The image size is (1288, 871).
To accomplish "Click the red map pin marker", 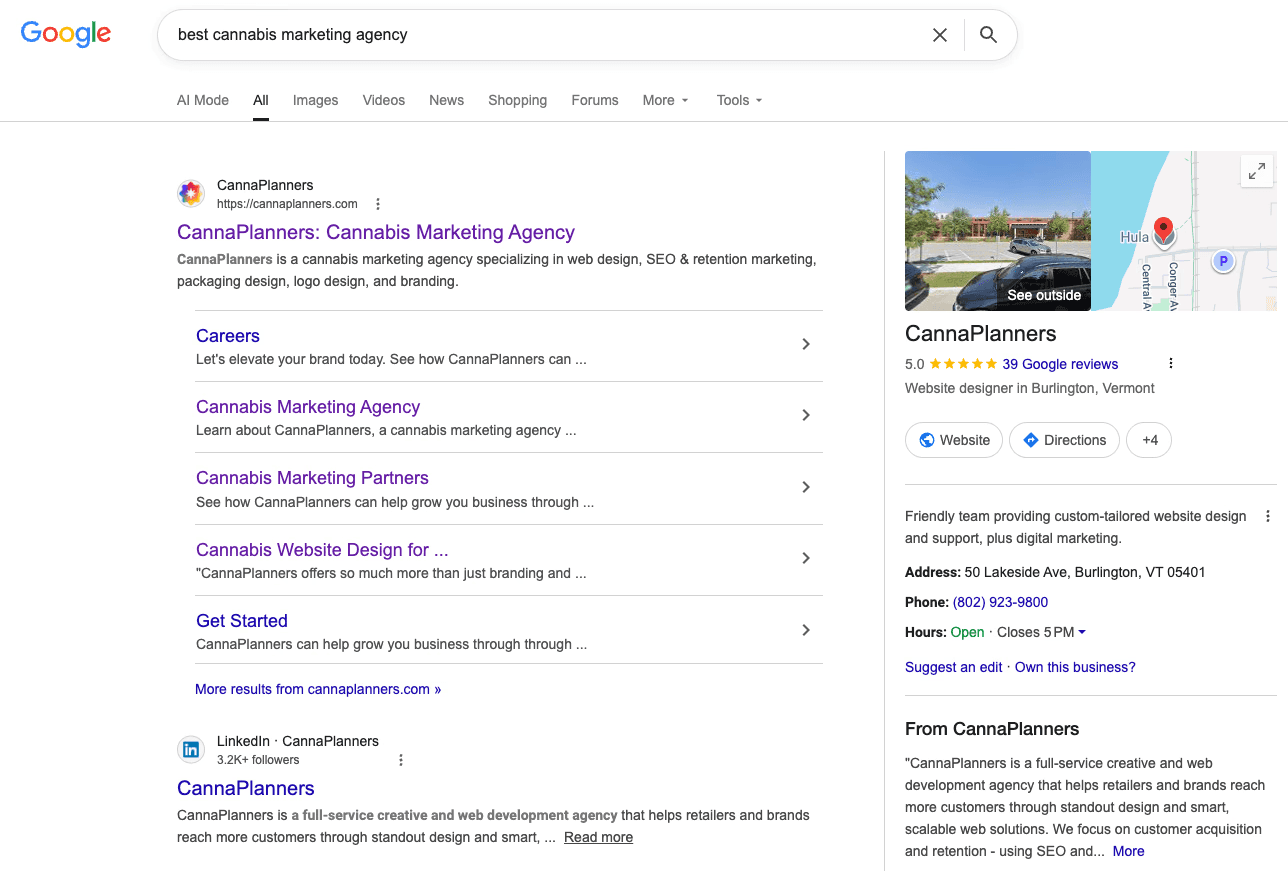I will (x=1163, y=232).
